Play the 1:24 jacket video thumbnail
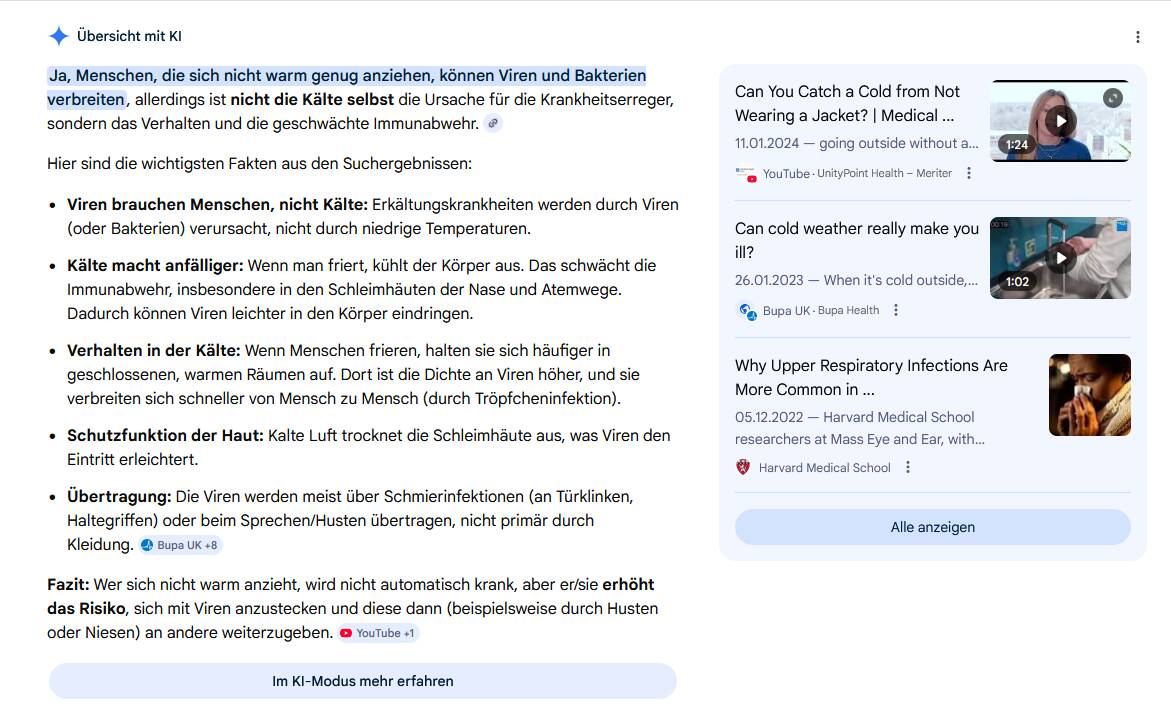Image resolution: width=1171 pixels, height=707 pixels. coord(1060,121)
